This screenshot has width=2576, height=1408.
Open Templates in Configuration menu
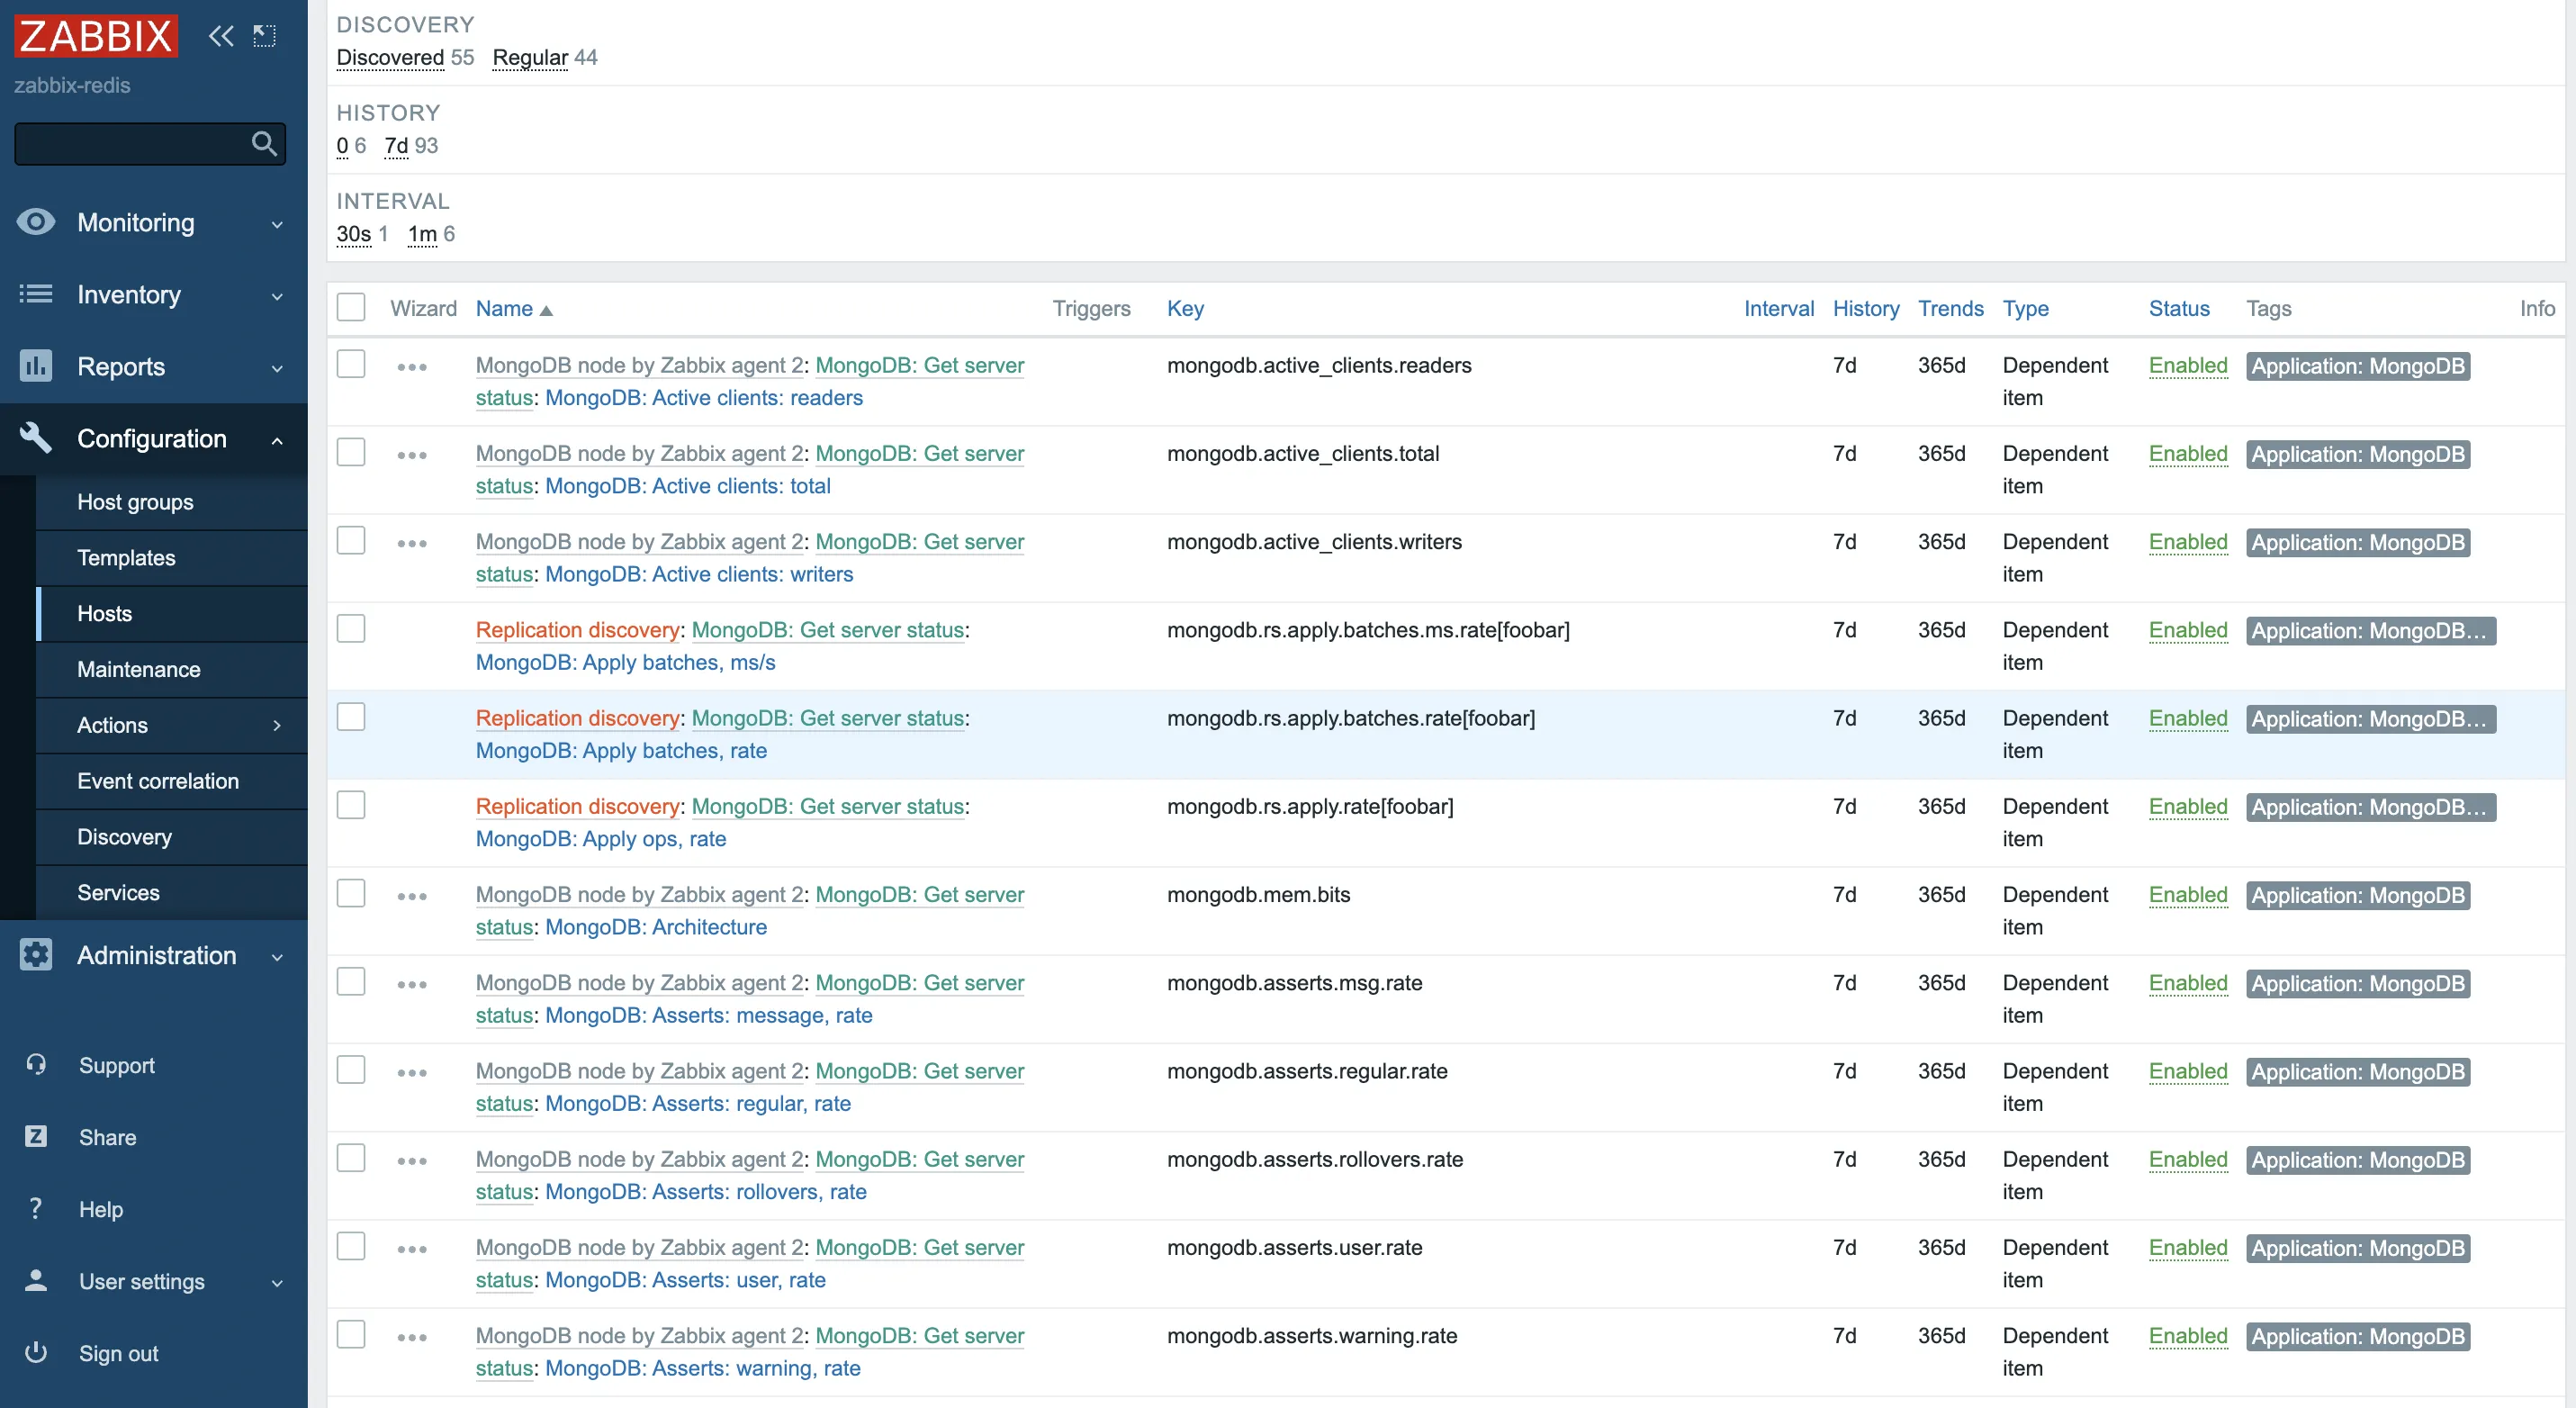click(126, 558)
